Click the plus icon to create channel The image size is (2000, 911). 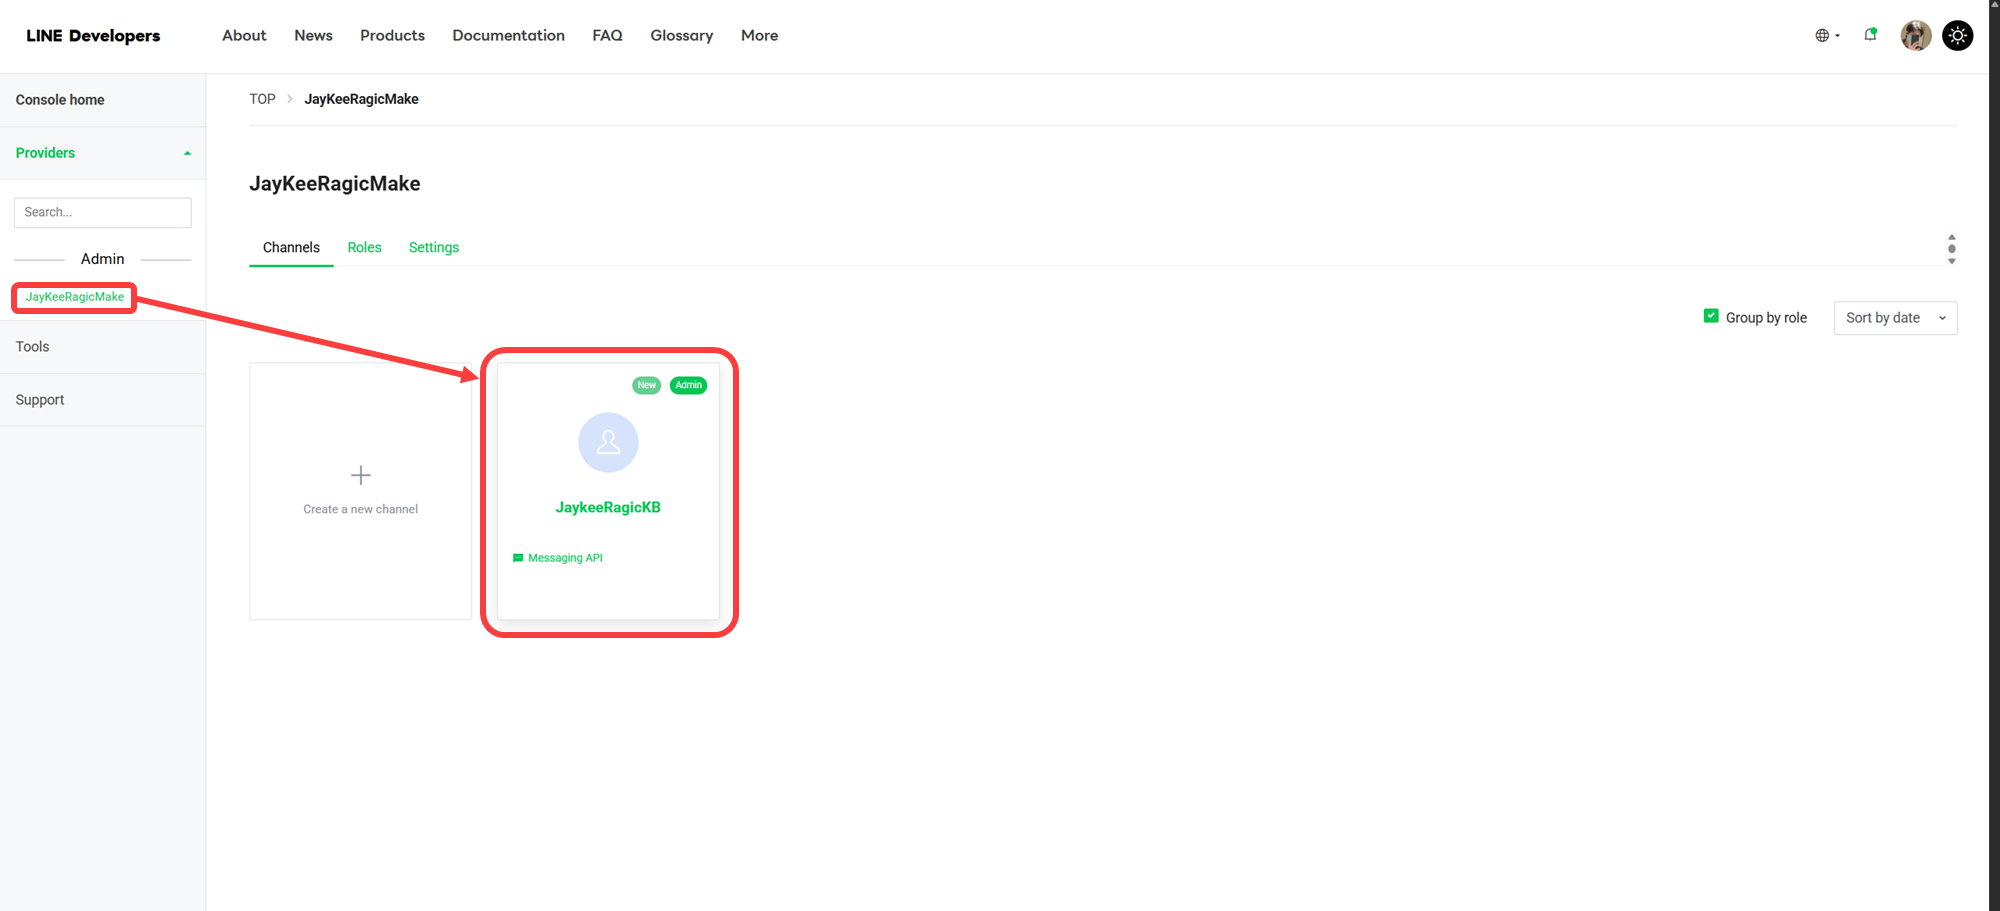(361, 475)
